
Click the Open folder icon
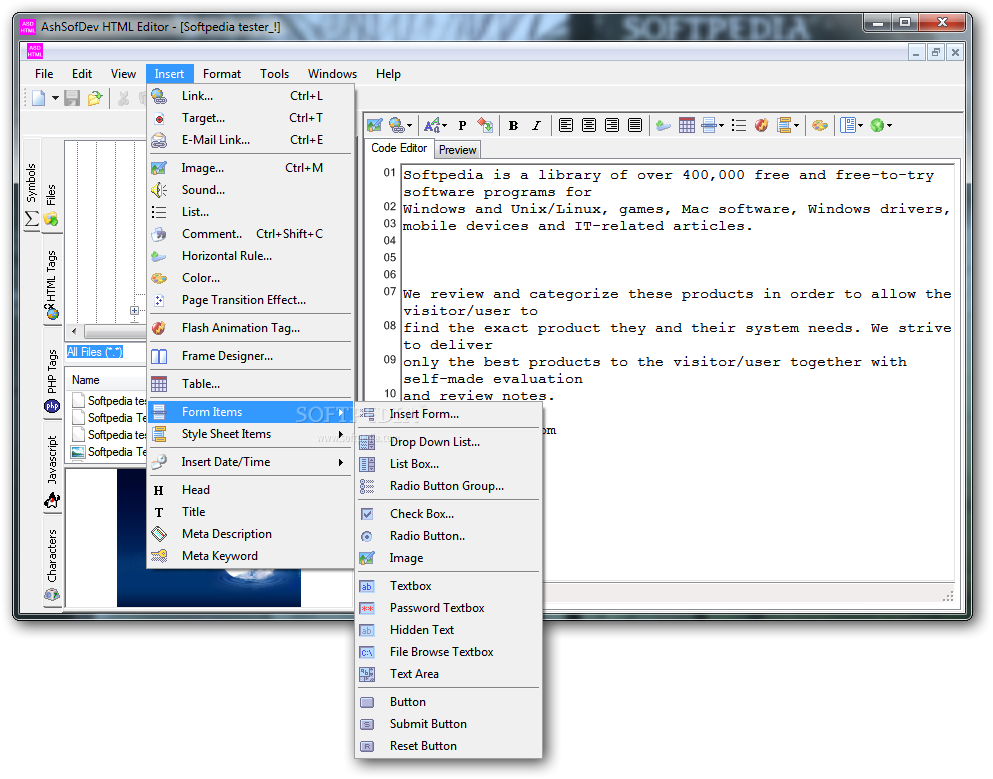coord(95,98)
